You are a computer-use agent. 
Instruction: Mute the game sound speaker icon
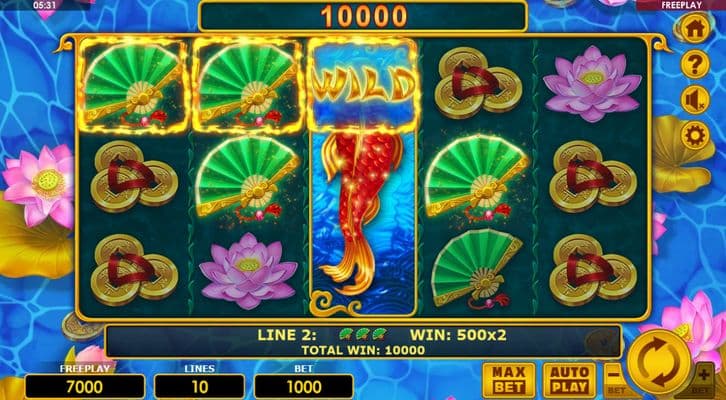click(x=695, y=100)
